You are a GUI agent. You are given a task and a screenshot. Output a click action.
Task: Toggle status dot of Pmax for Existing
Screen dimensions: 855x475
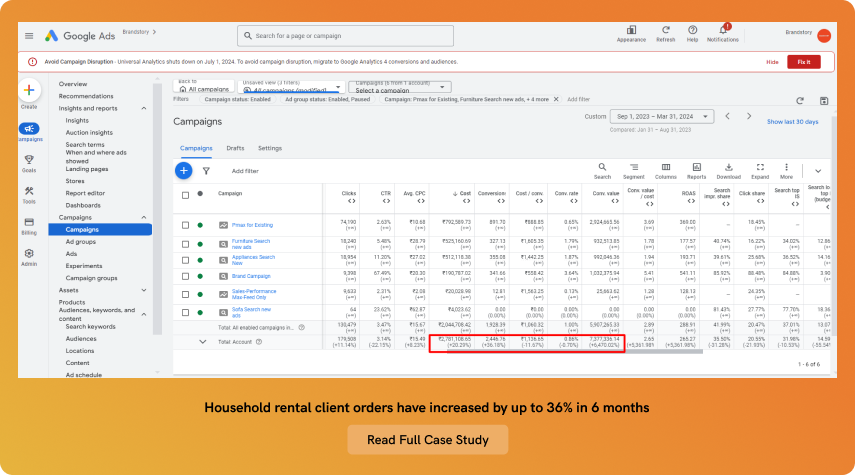pos(200,225)
